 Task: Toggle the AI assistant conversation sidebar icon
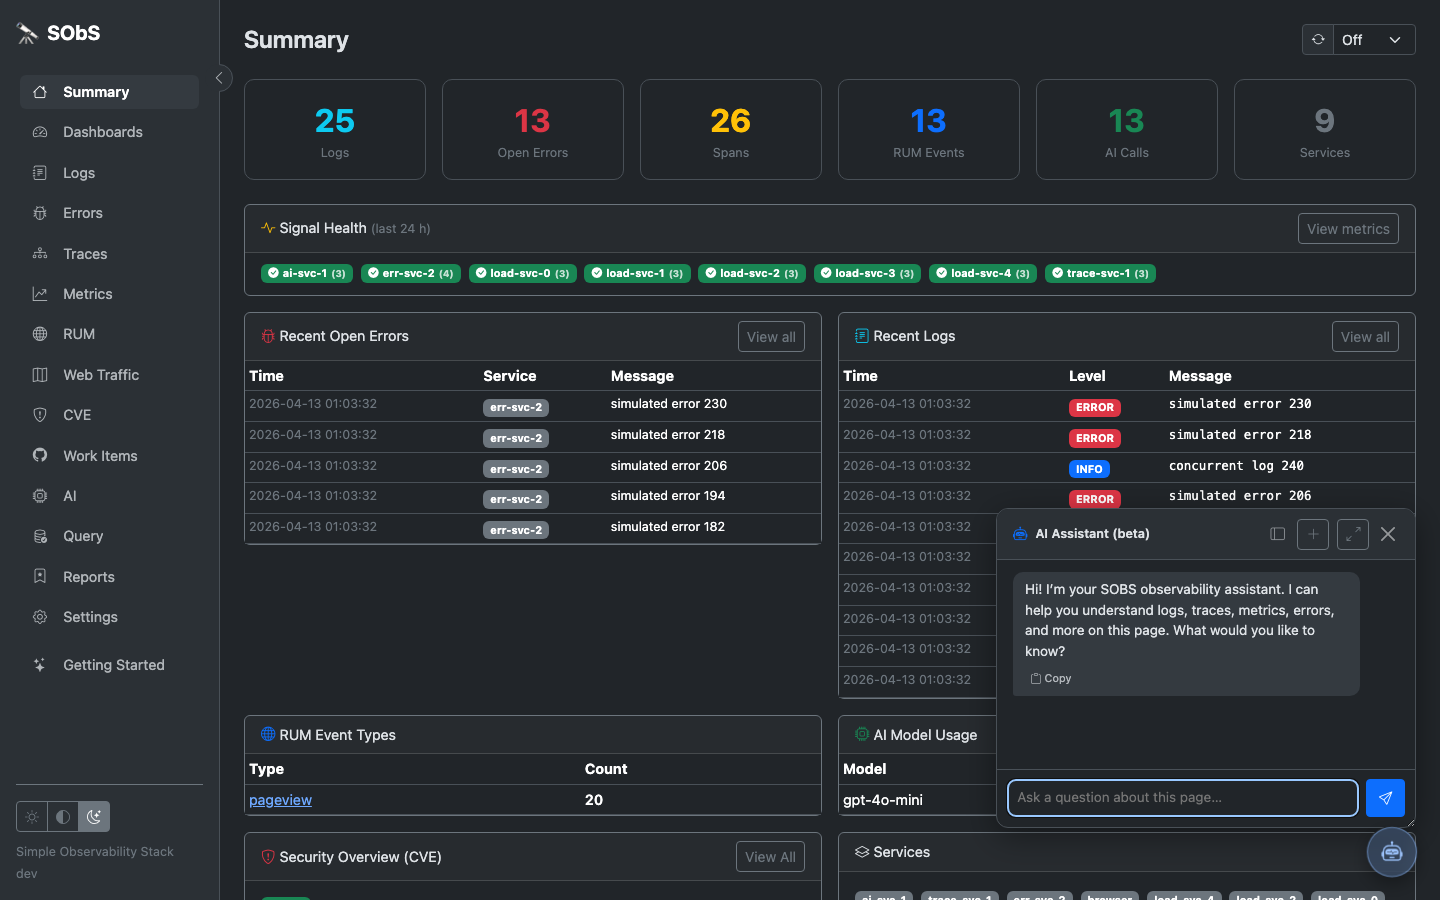(x=1277, y=534)
